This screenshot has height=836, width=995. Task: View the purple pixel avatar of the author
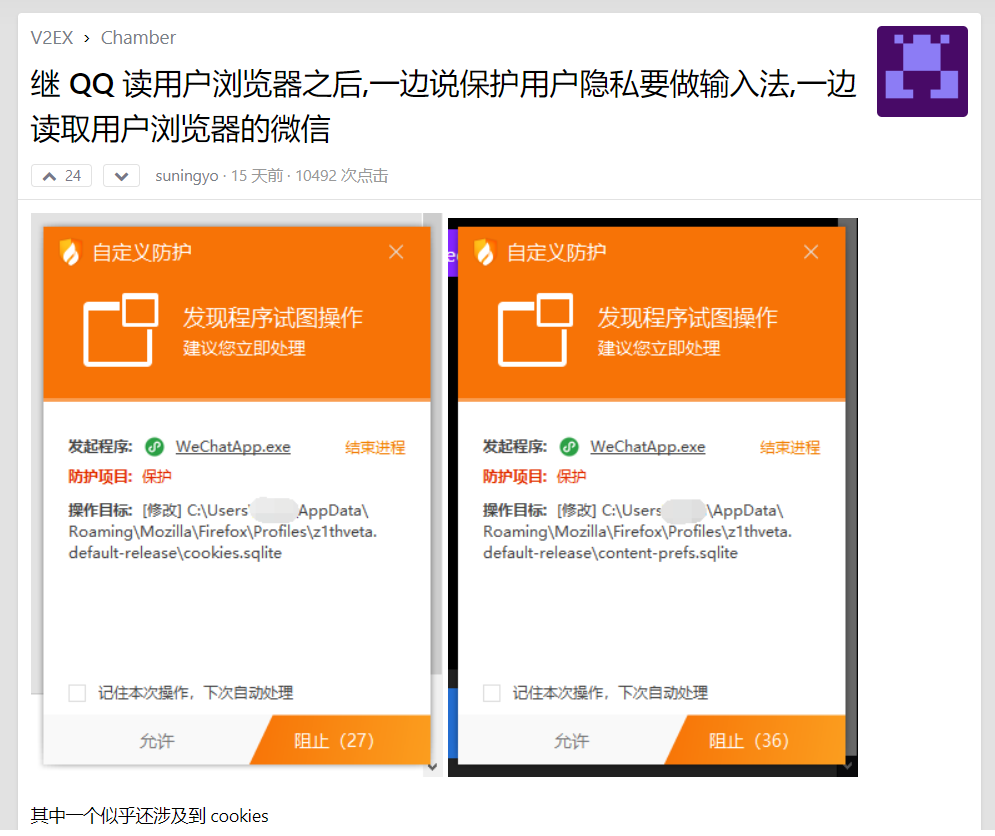922,71
